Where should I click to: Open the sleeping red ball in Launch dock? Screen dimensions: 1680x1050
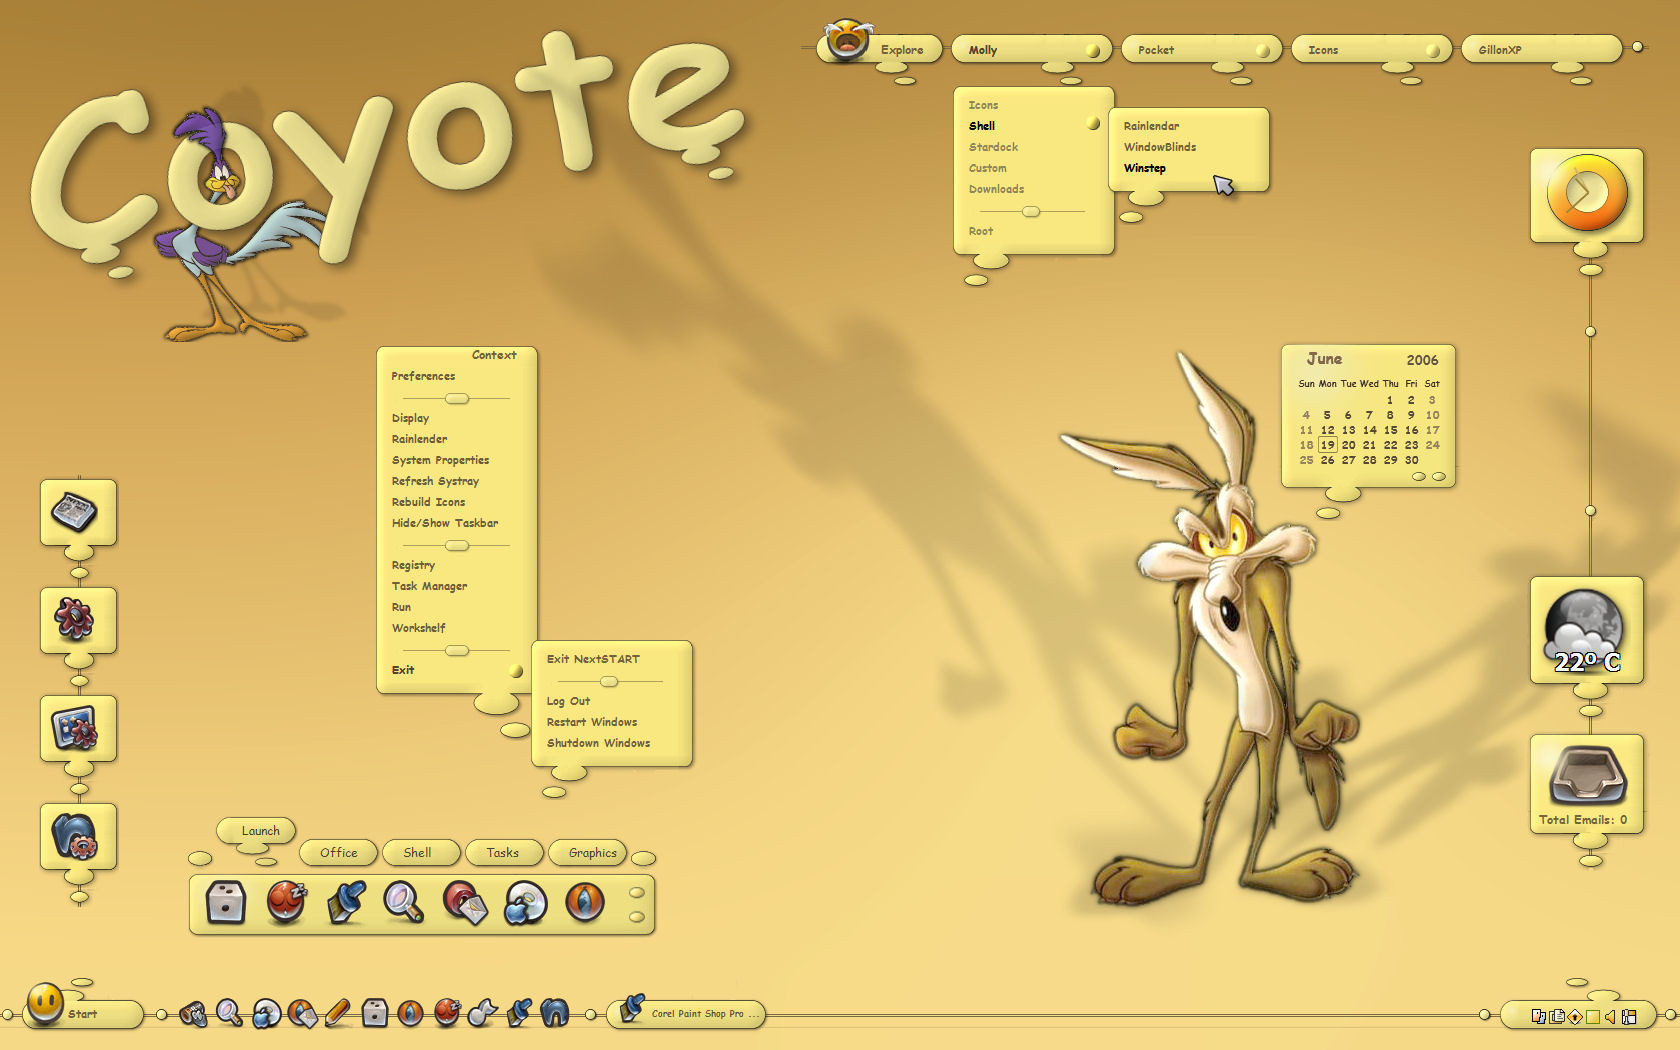click(x=286, y=902)
